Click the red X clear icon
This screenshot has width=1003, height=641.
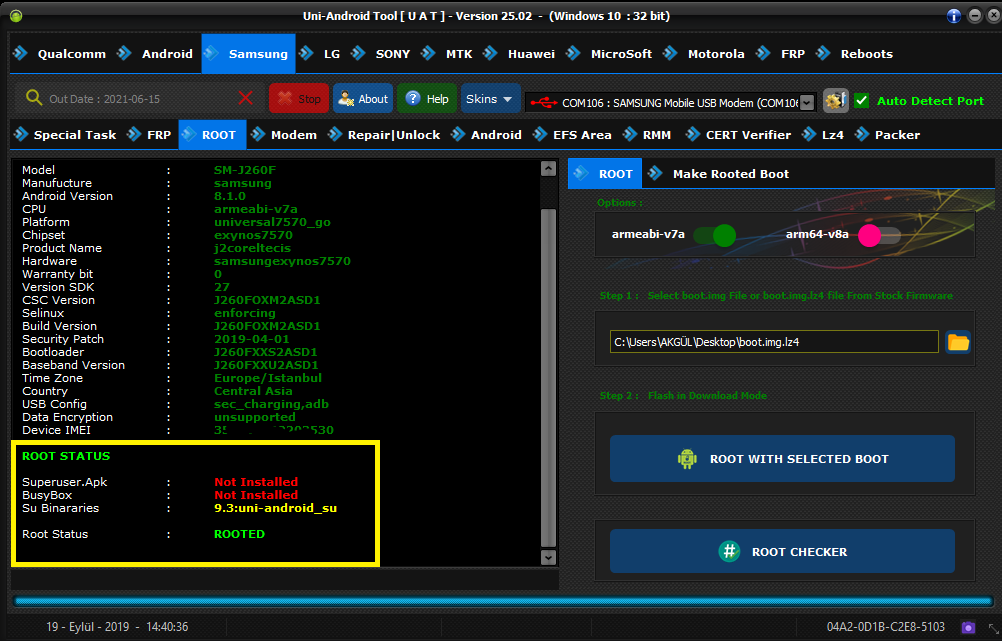(246, 98)
